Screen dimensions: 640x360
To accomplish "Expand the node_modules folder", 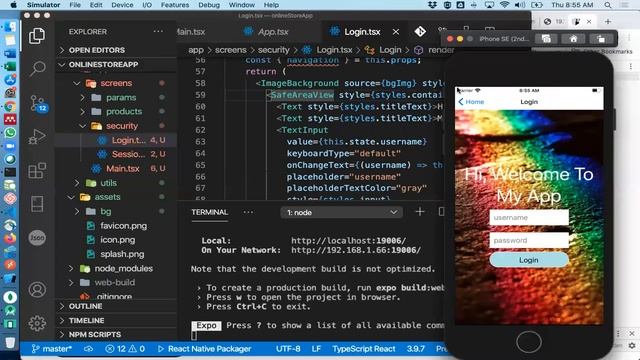I will point(123,269).
